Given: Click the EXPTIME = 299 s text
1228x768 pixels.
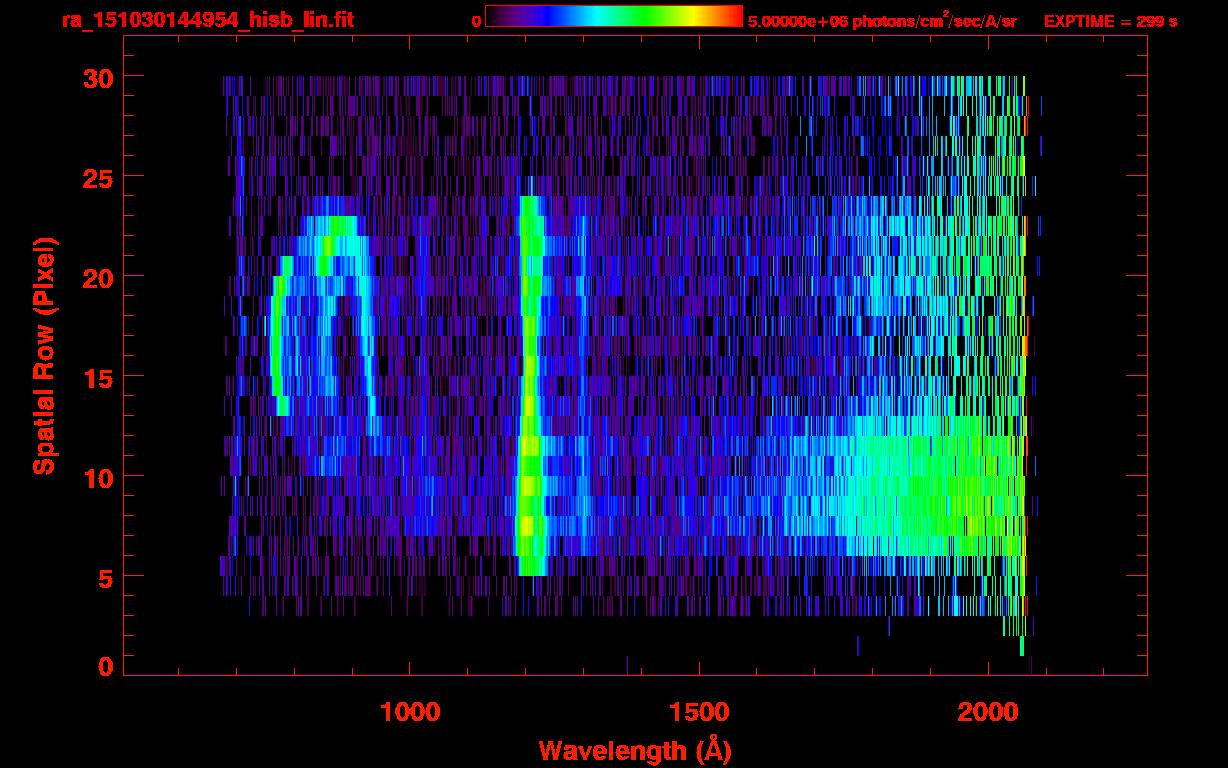Looking at the screenshot, I should pyautogui.click(x=1110, y=21).
